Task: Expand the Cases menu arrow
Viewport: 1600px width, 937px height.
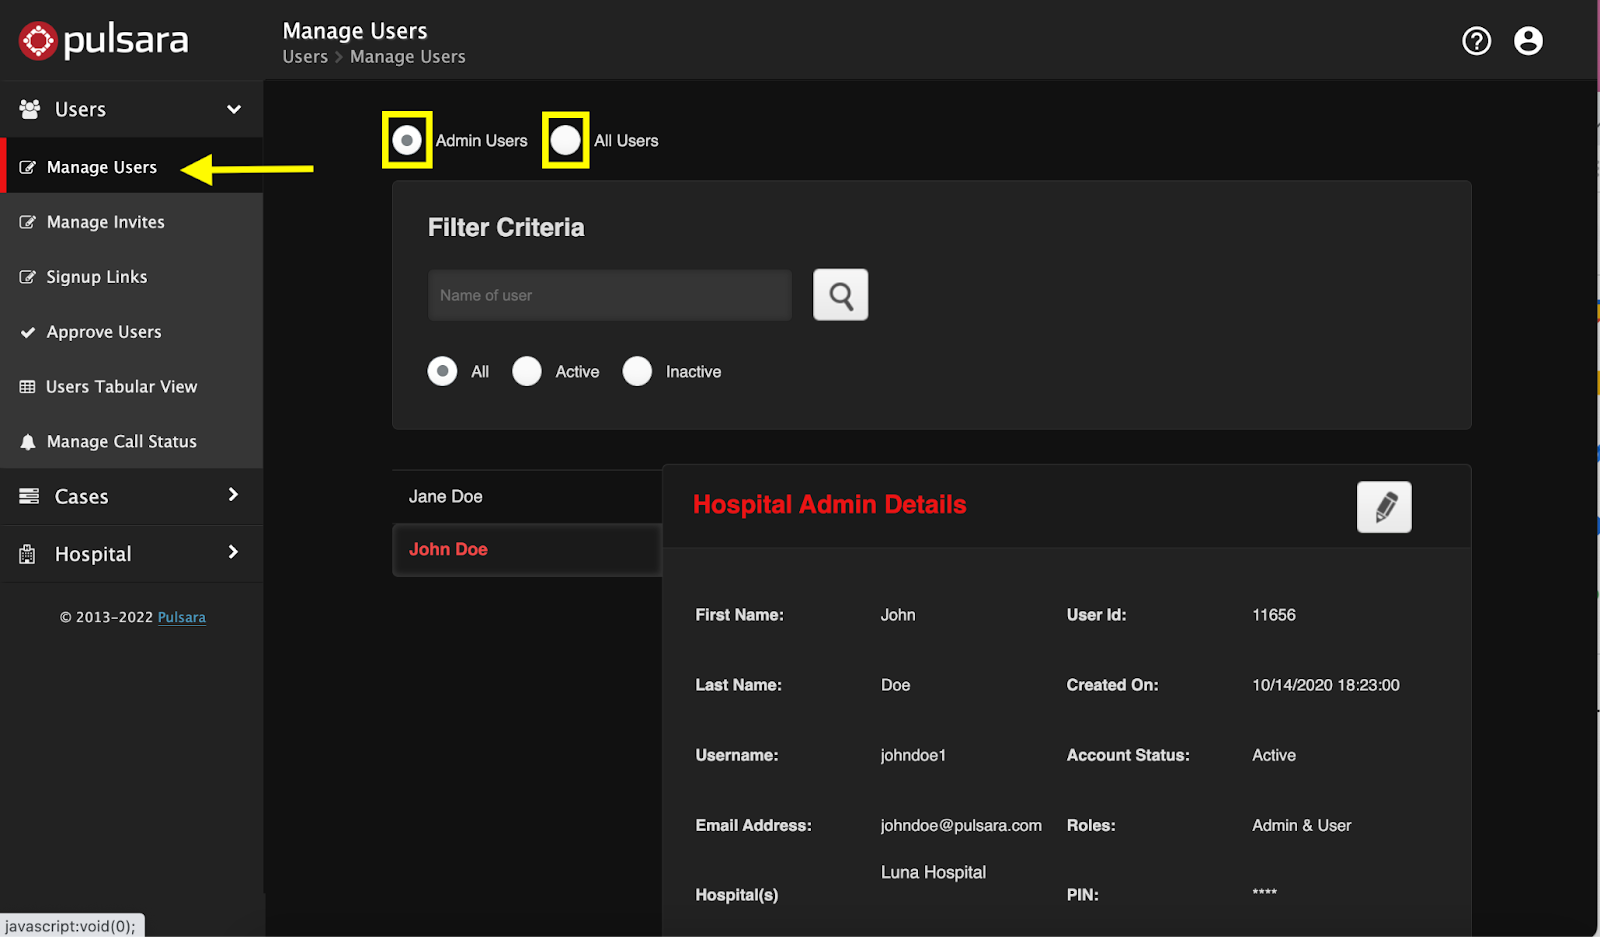Action: tap(233, 495)
